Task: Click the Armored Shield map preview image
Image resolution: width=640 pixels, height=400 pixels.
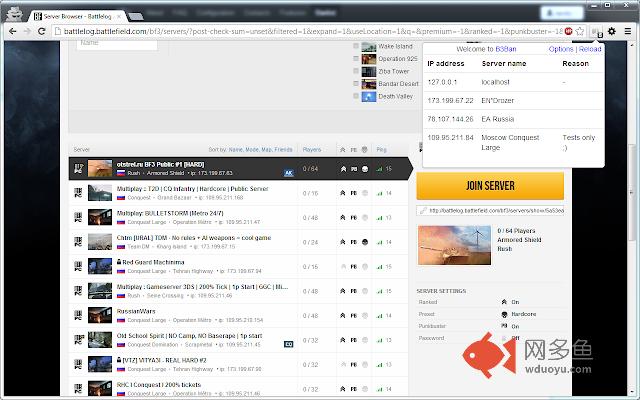Action: click(x=454, y=245)
